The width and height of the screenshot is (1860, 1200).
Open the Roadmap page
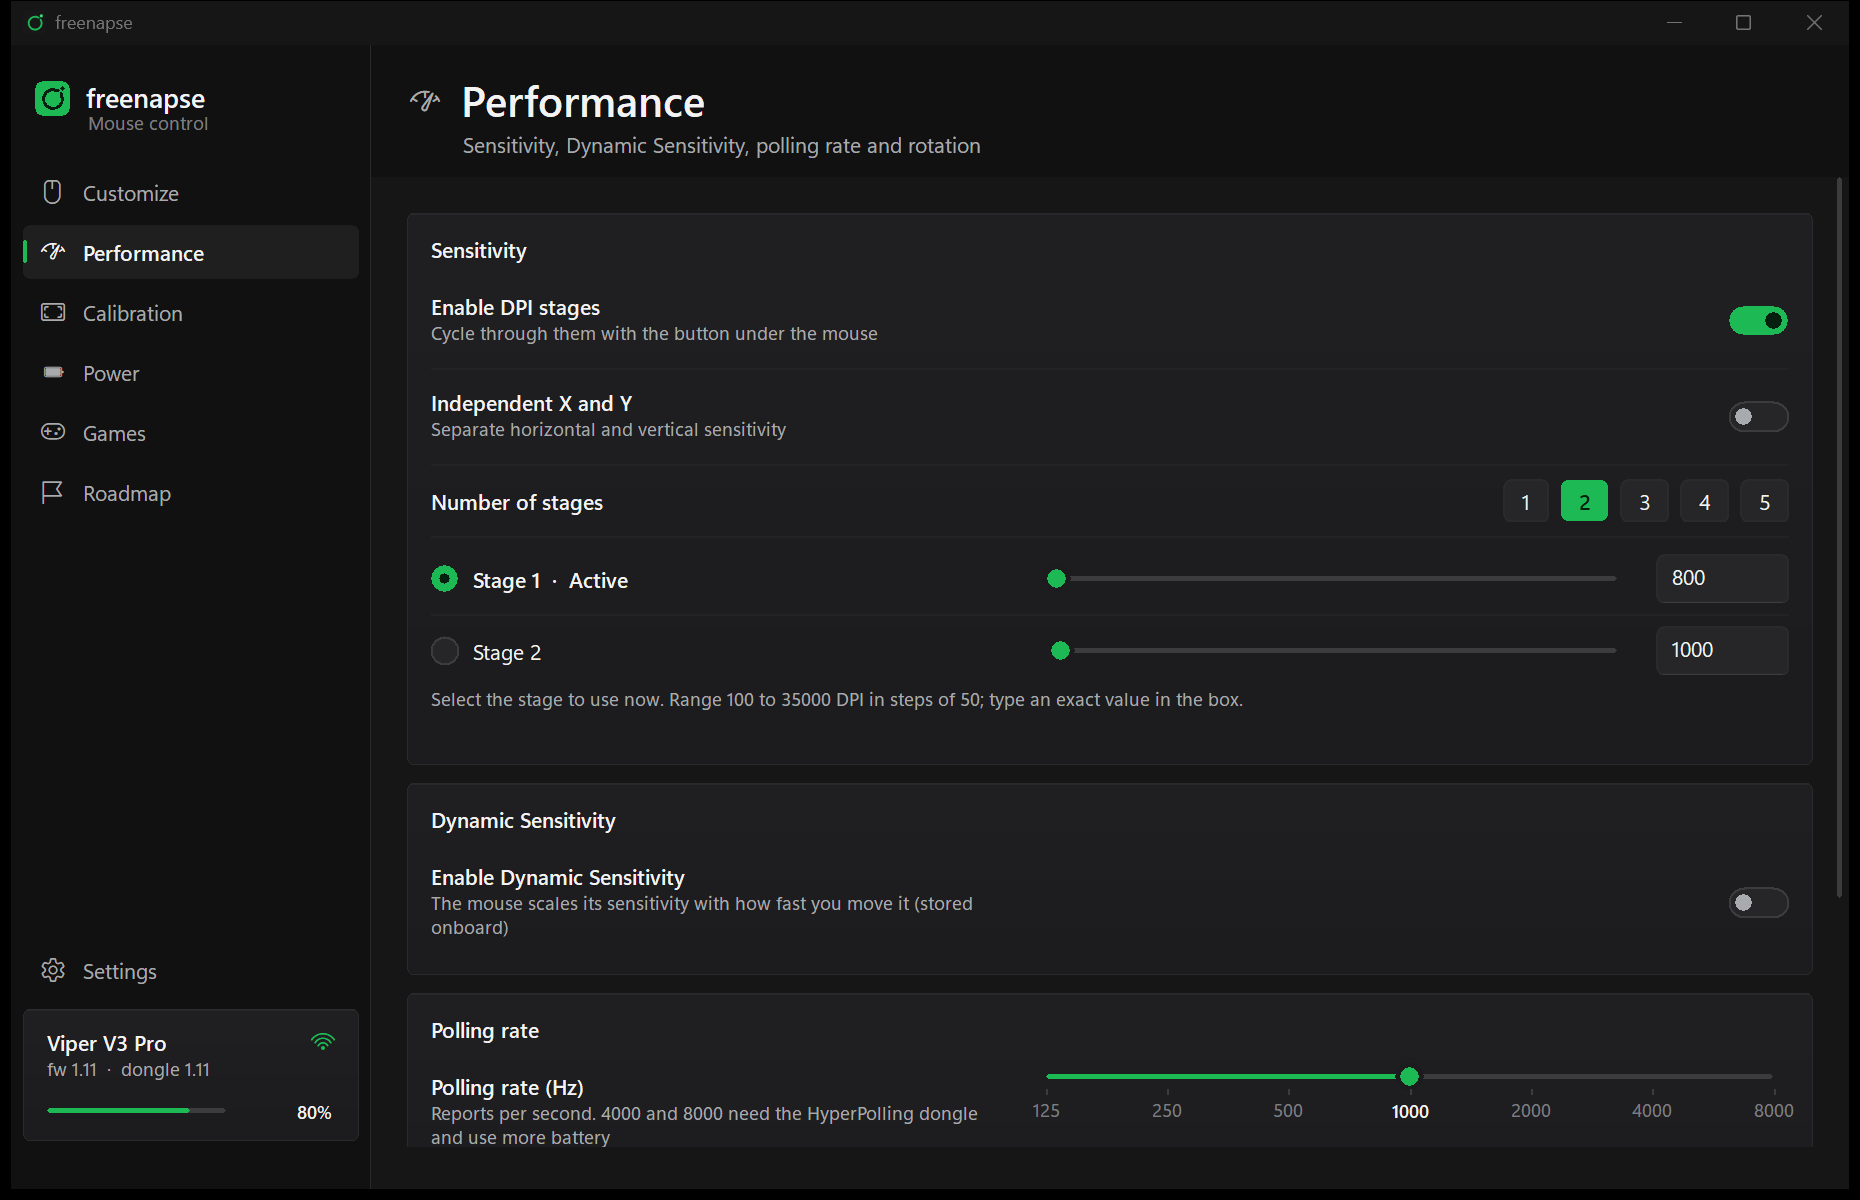click(191, 492)
